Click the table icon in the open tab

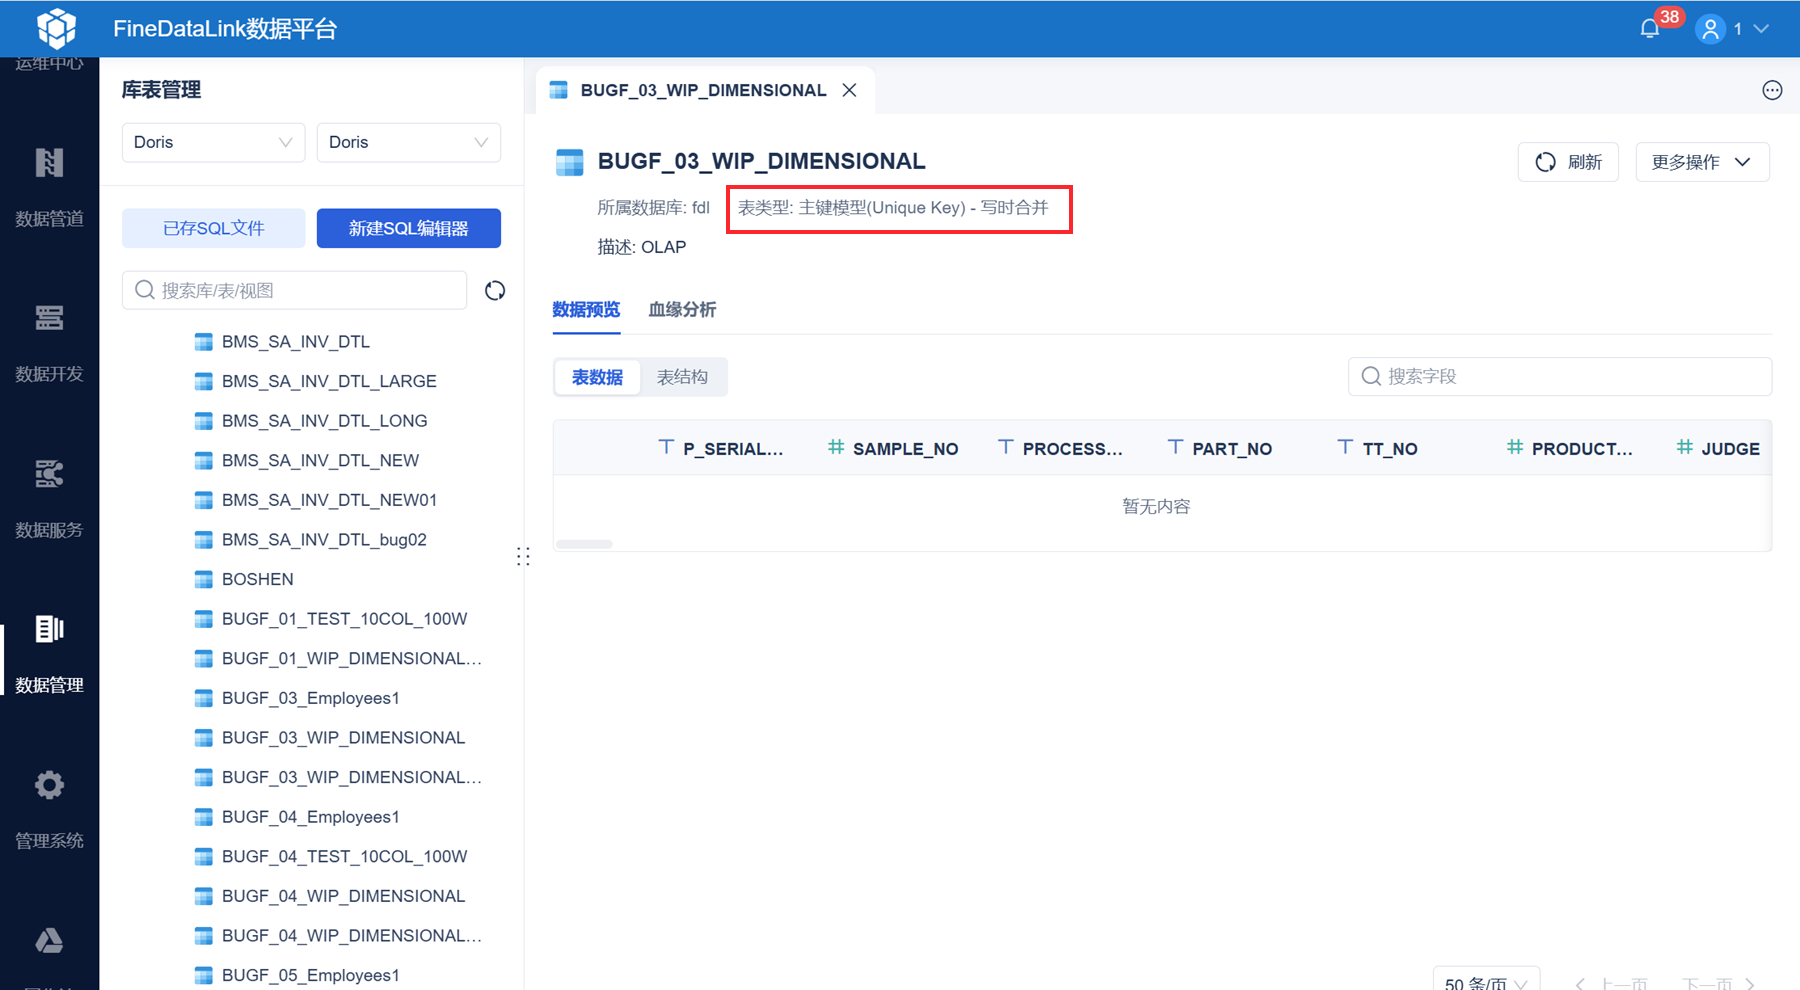click(x=559, y=90)
